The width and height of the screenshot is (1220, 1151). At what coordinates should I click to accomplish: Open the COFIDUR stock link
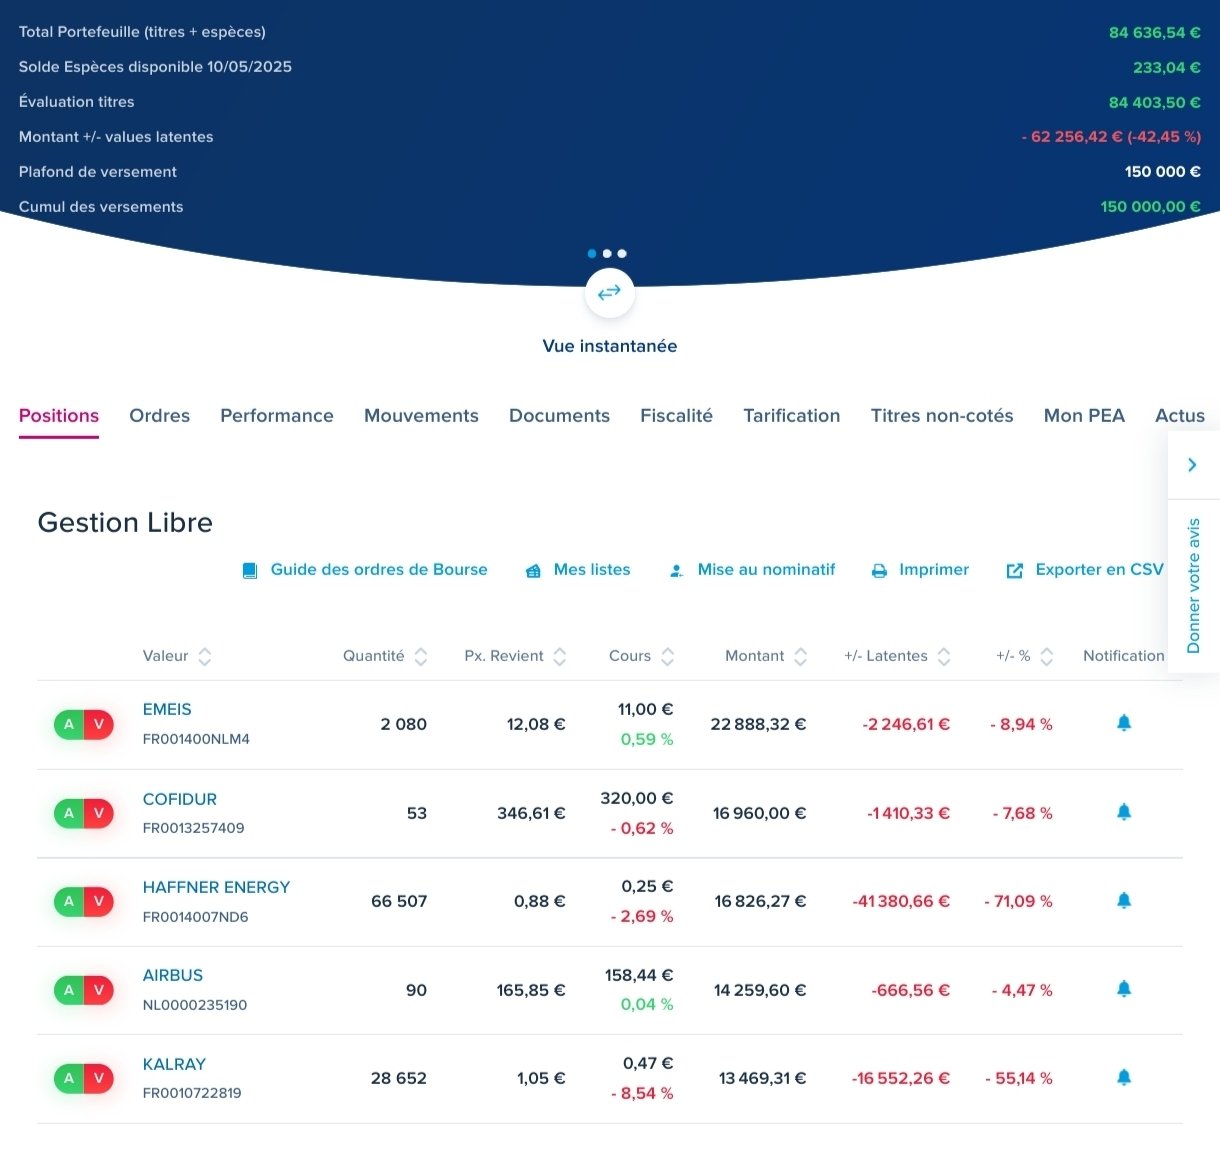pos(180,799)
